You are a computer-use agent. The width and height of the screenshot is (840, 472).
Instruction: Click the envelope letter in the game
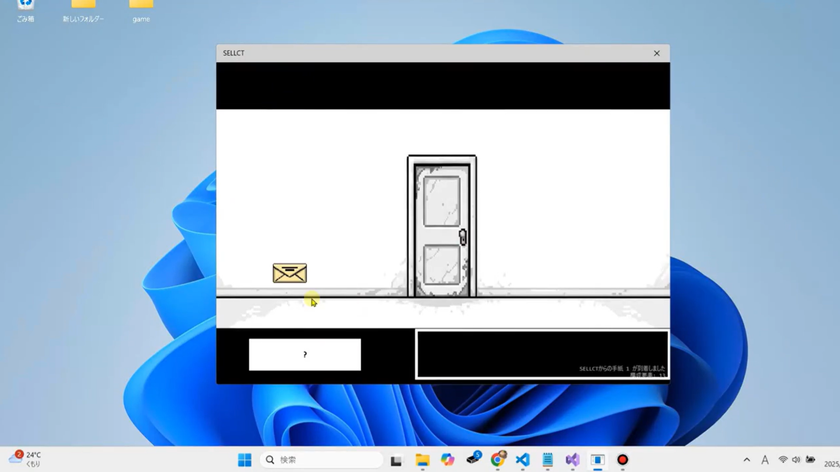[x=289, y=273]
